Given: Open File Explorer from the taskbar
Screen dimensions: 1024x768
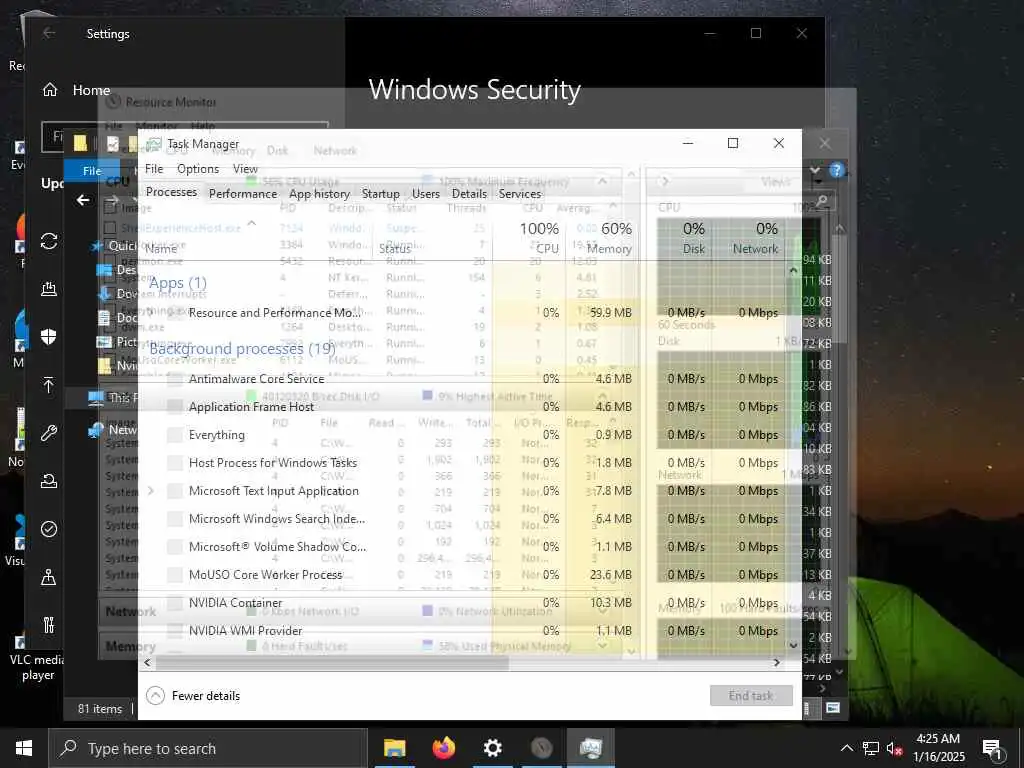Looking at the screenshot, I should pos(394,748).
